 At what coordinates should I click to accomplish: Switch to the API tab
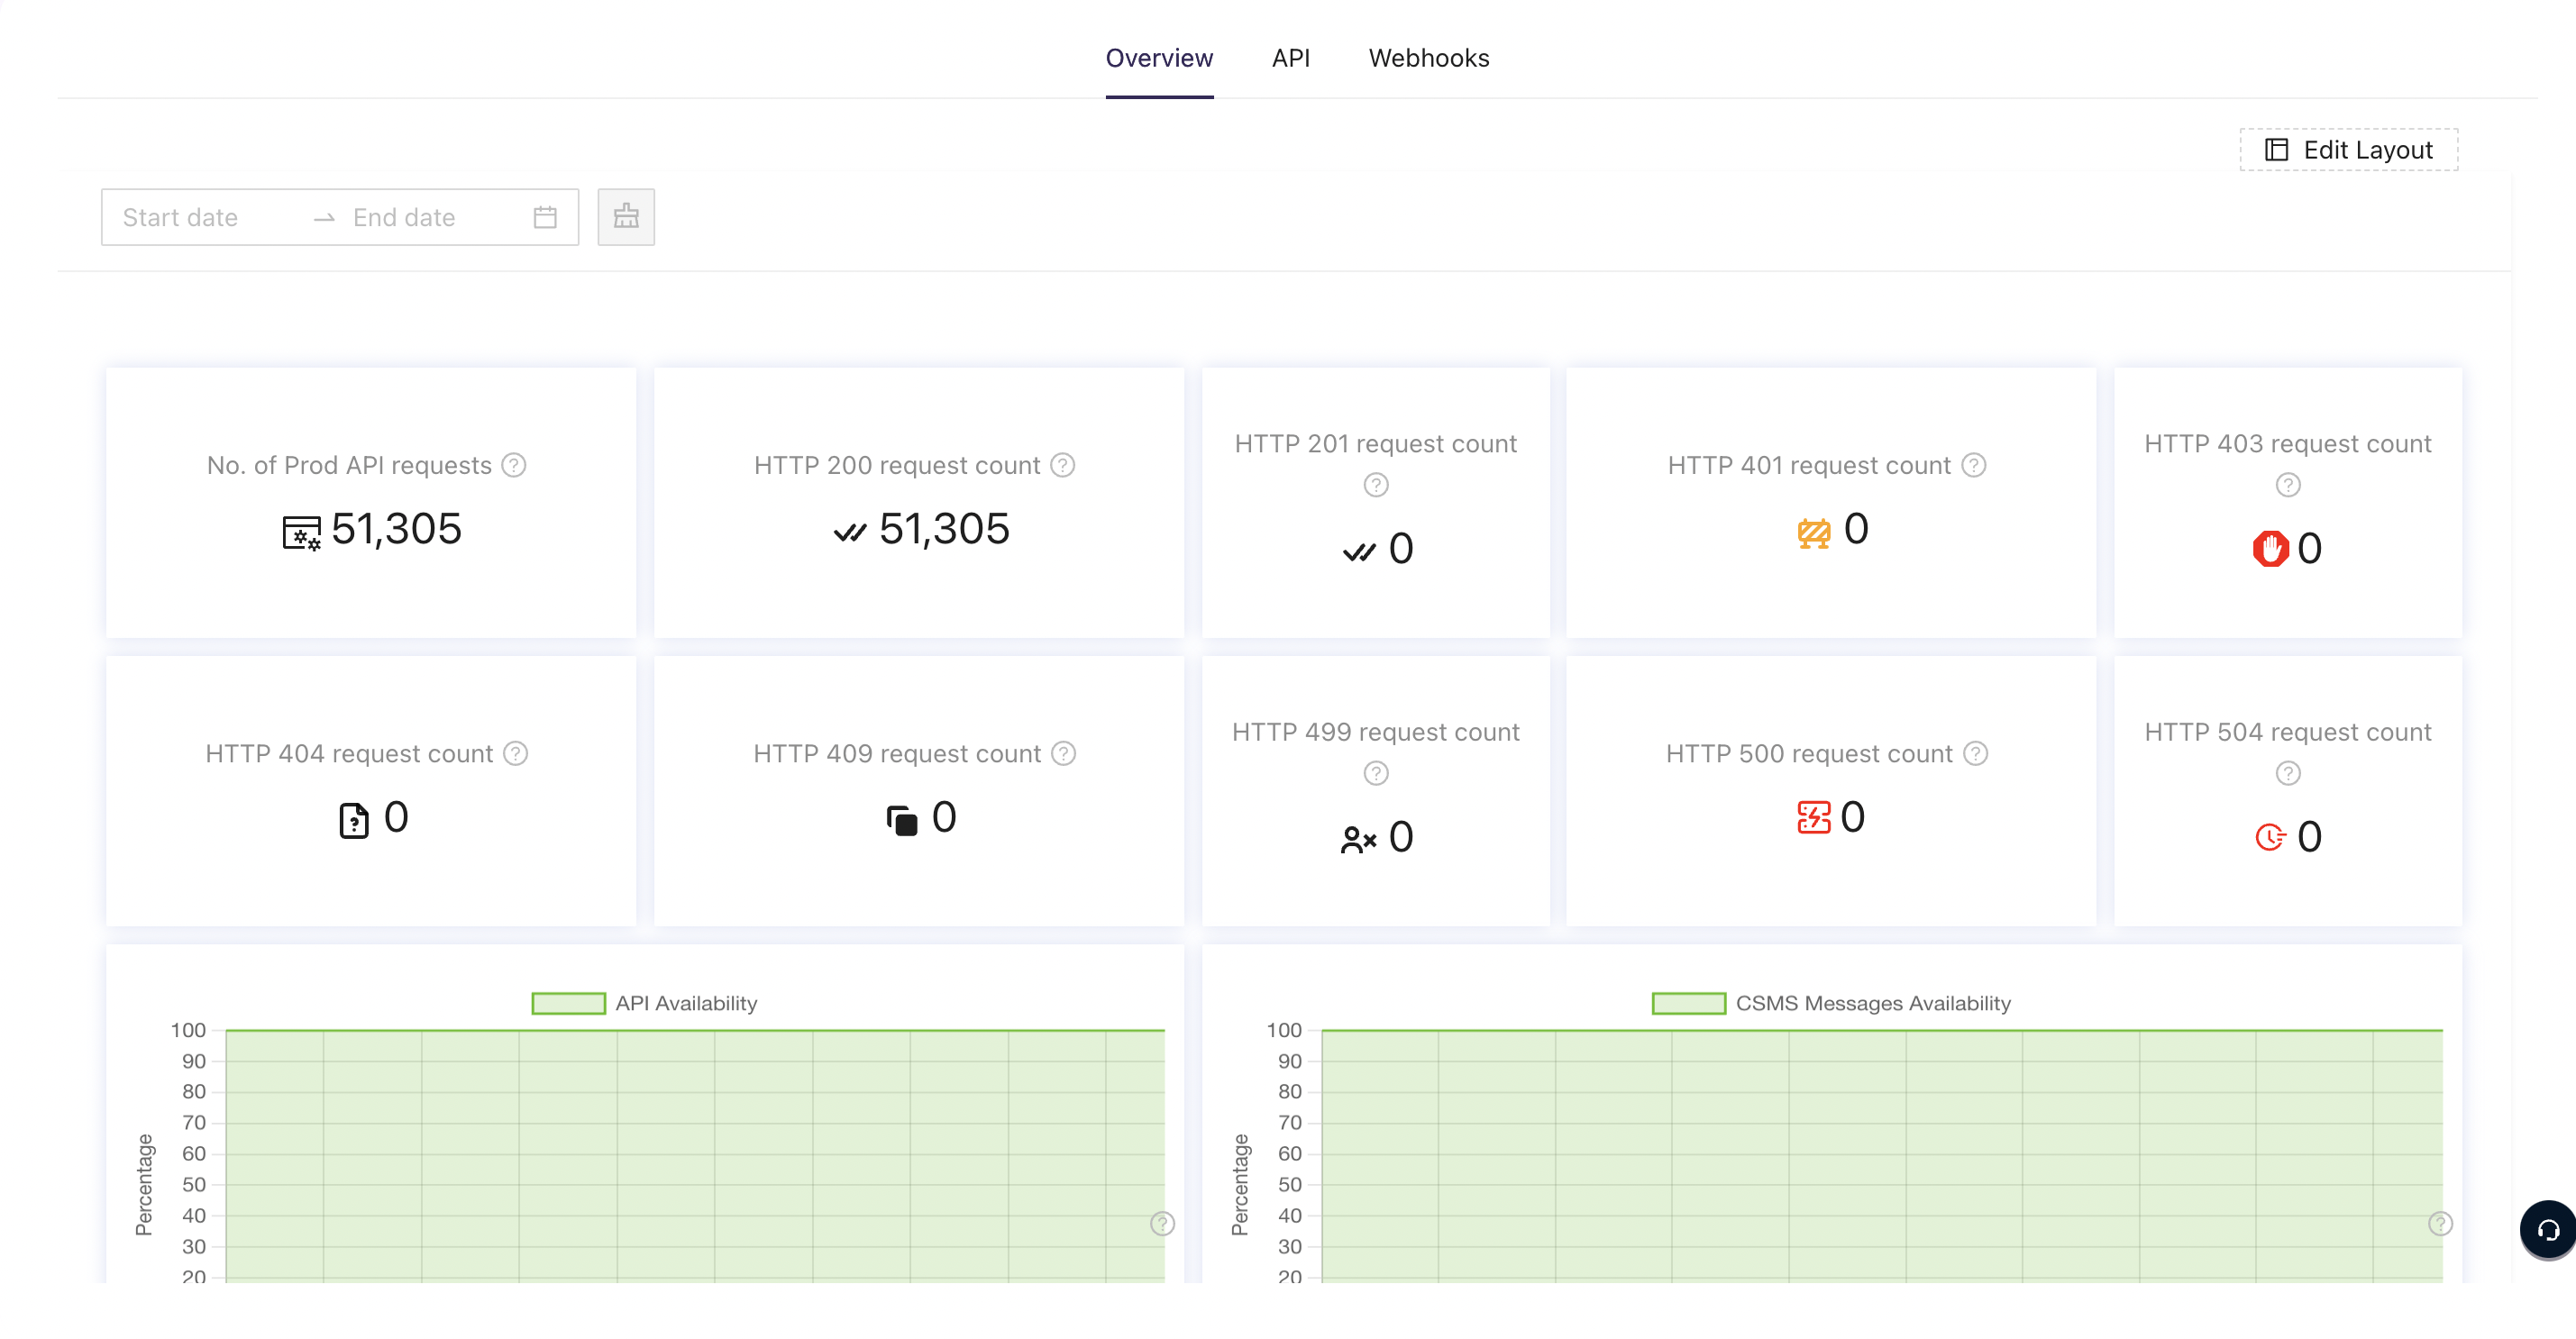(x=1290, y=58)
